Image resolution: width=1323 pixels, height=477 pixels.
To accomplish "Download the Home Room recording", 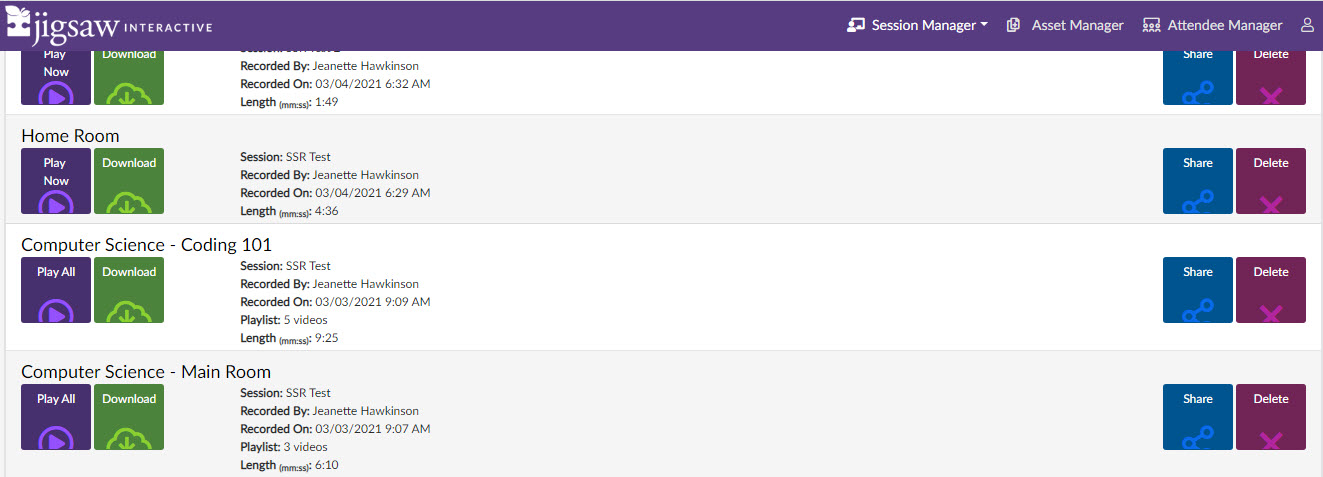I will (x=129, y=181).
